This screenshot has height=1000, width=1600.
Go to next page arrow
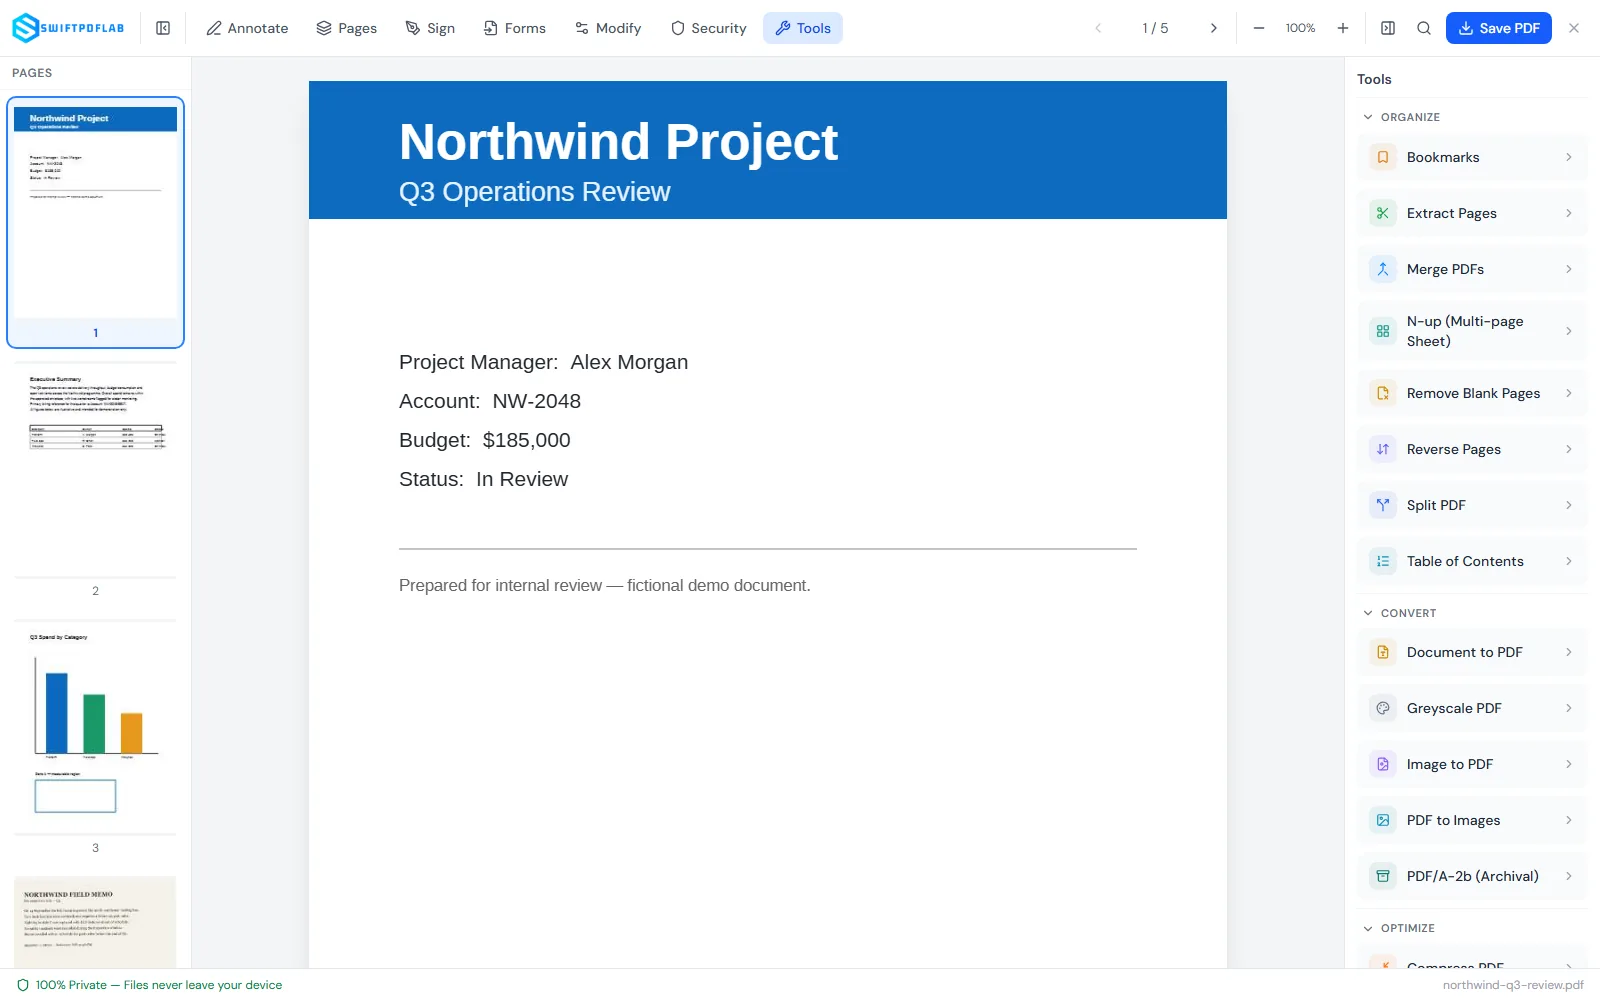click(x=1213, y=28)
